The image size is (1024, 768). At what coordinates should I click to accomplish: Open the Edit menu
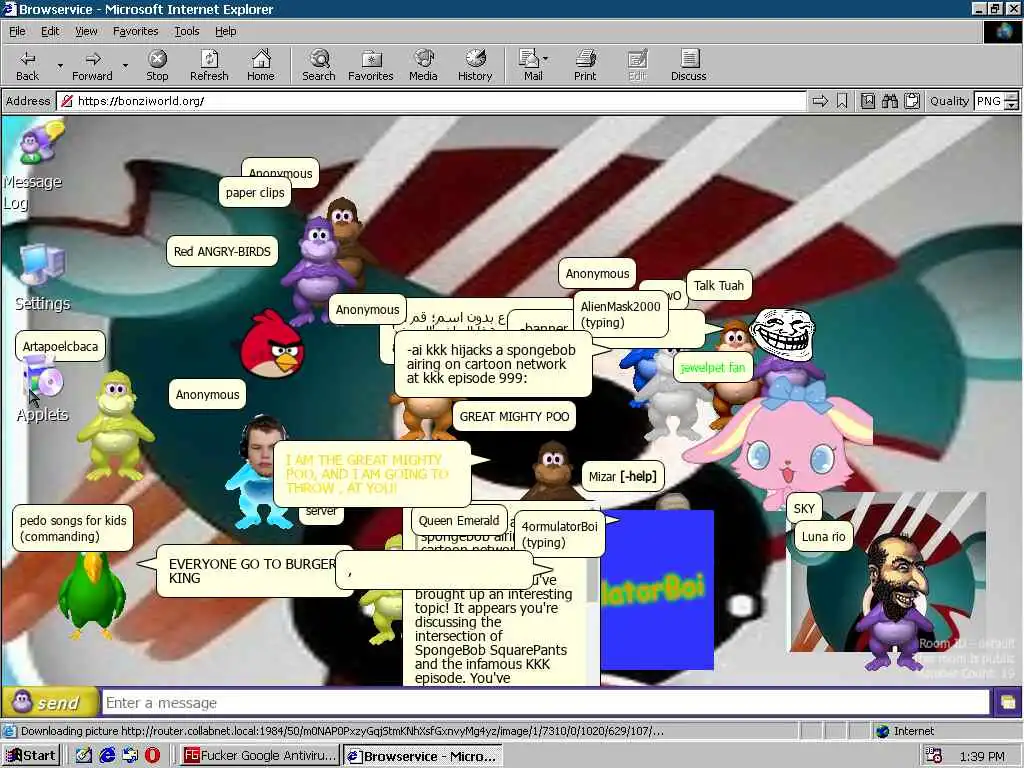click(x=50, y=31)
